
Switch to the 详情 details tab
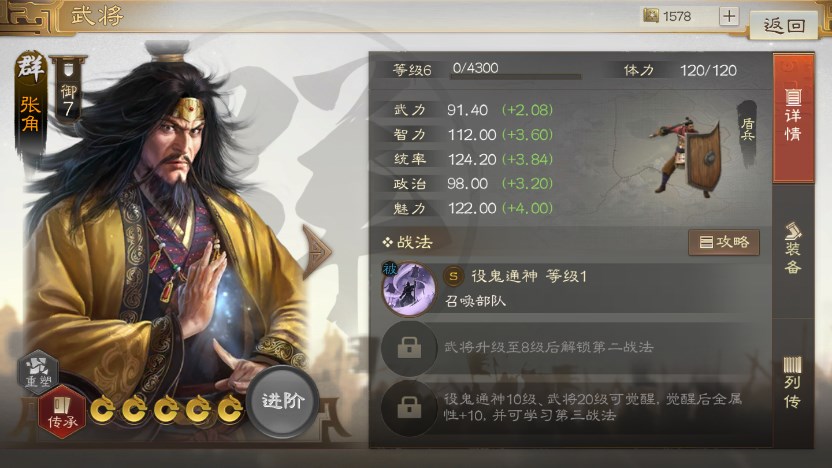(793, 118)
